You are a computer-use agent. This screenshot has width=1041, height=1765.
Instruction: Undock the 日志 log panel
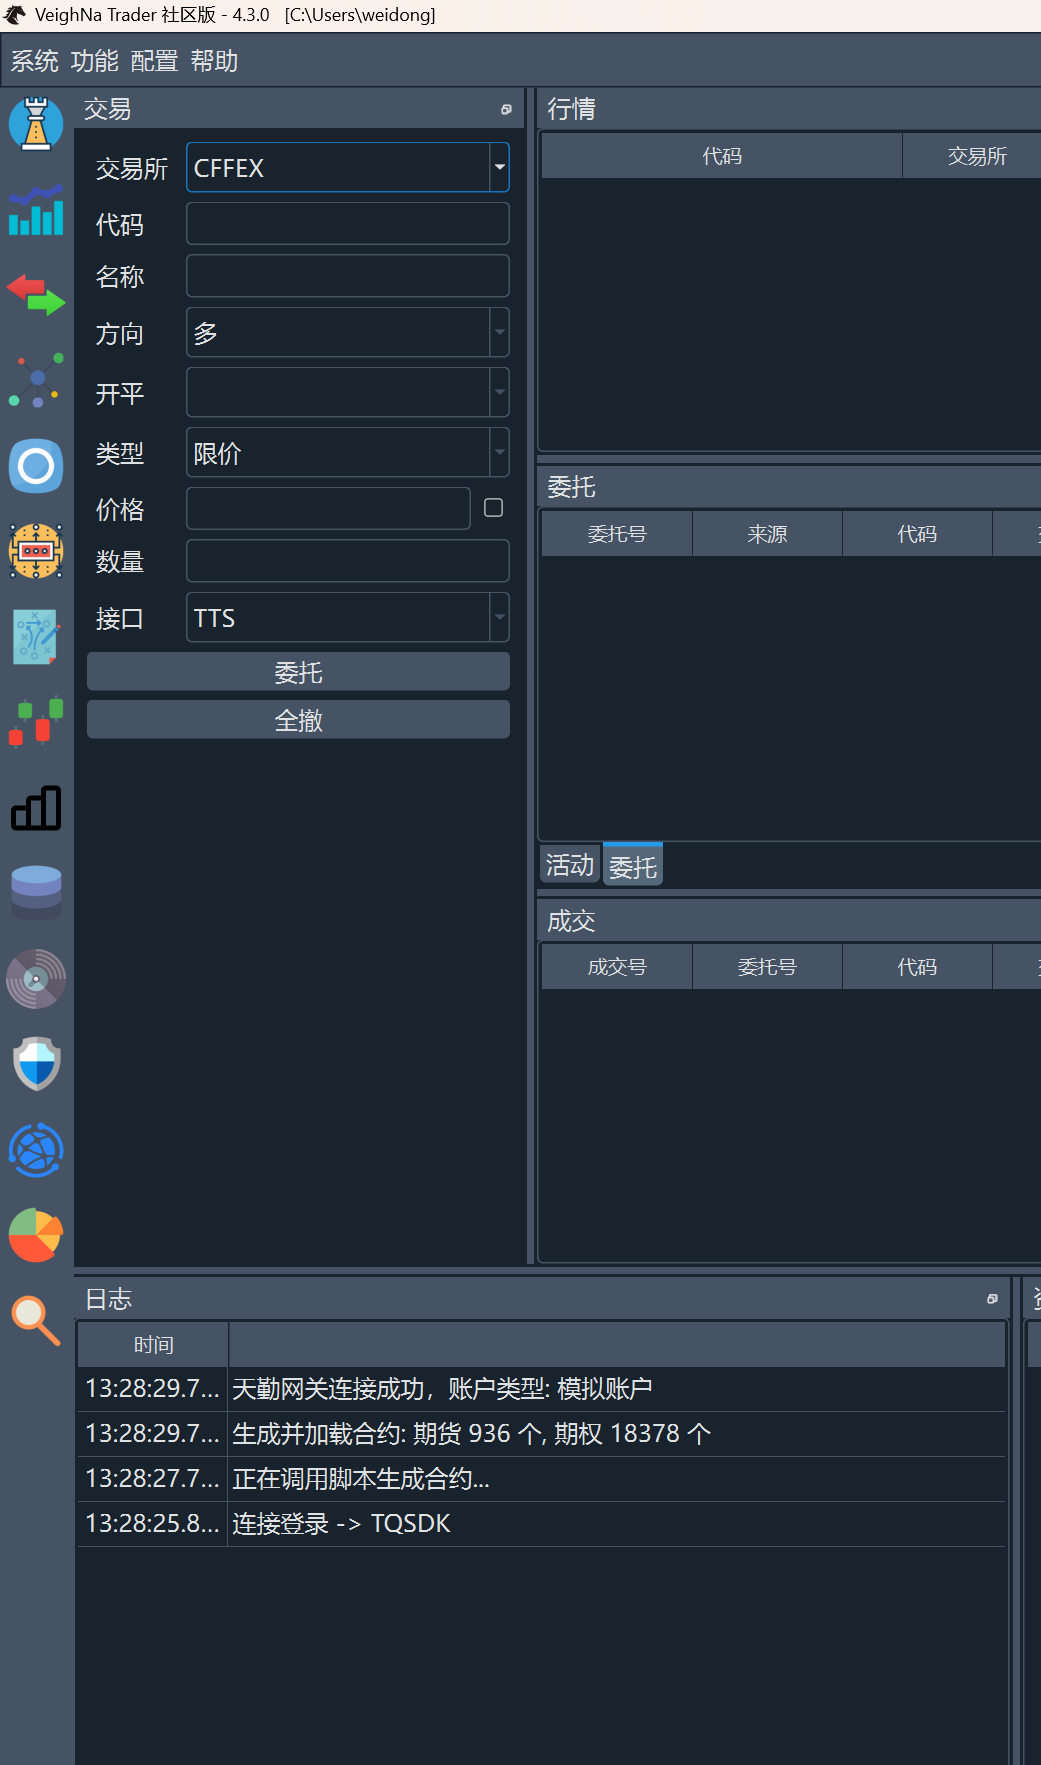(x=992, y=1299)
